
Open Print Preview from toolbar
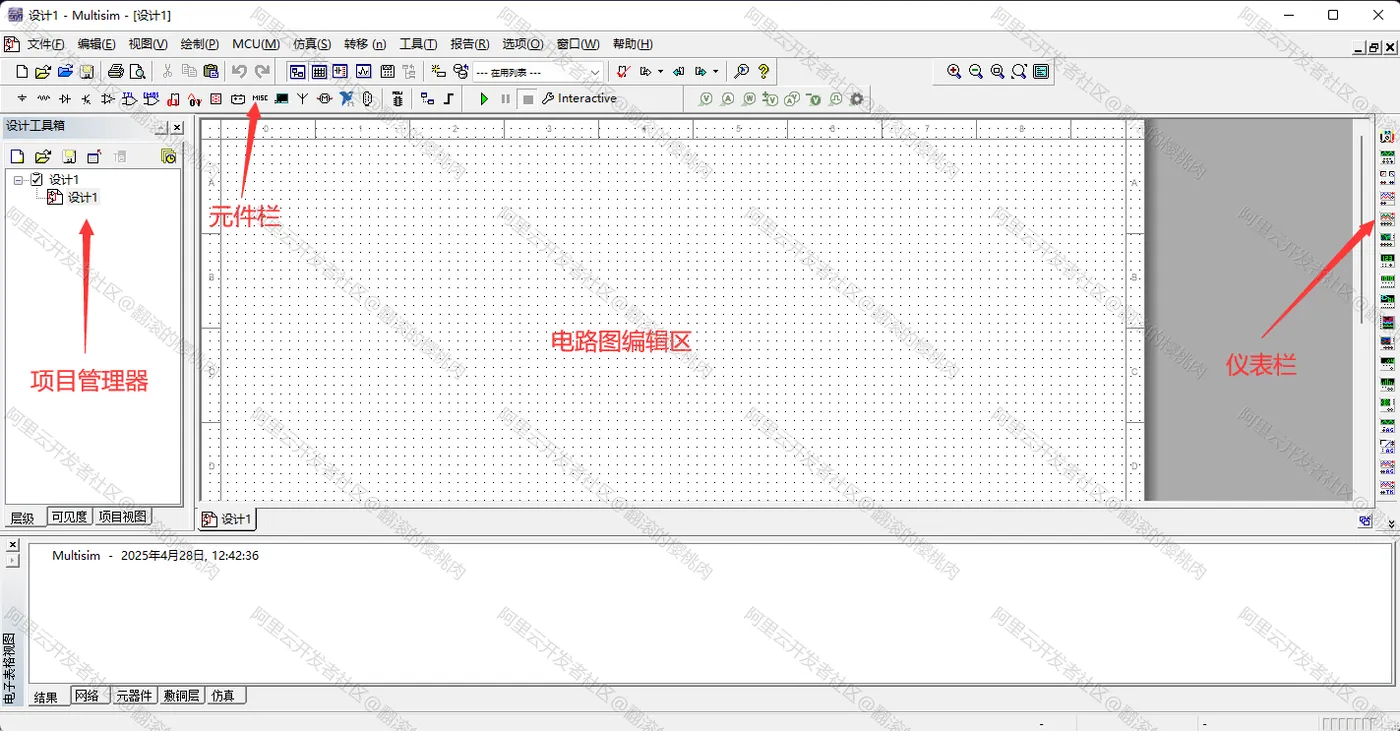click(137, 71)
